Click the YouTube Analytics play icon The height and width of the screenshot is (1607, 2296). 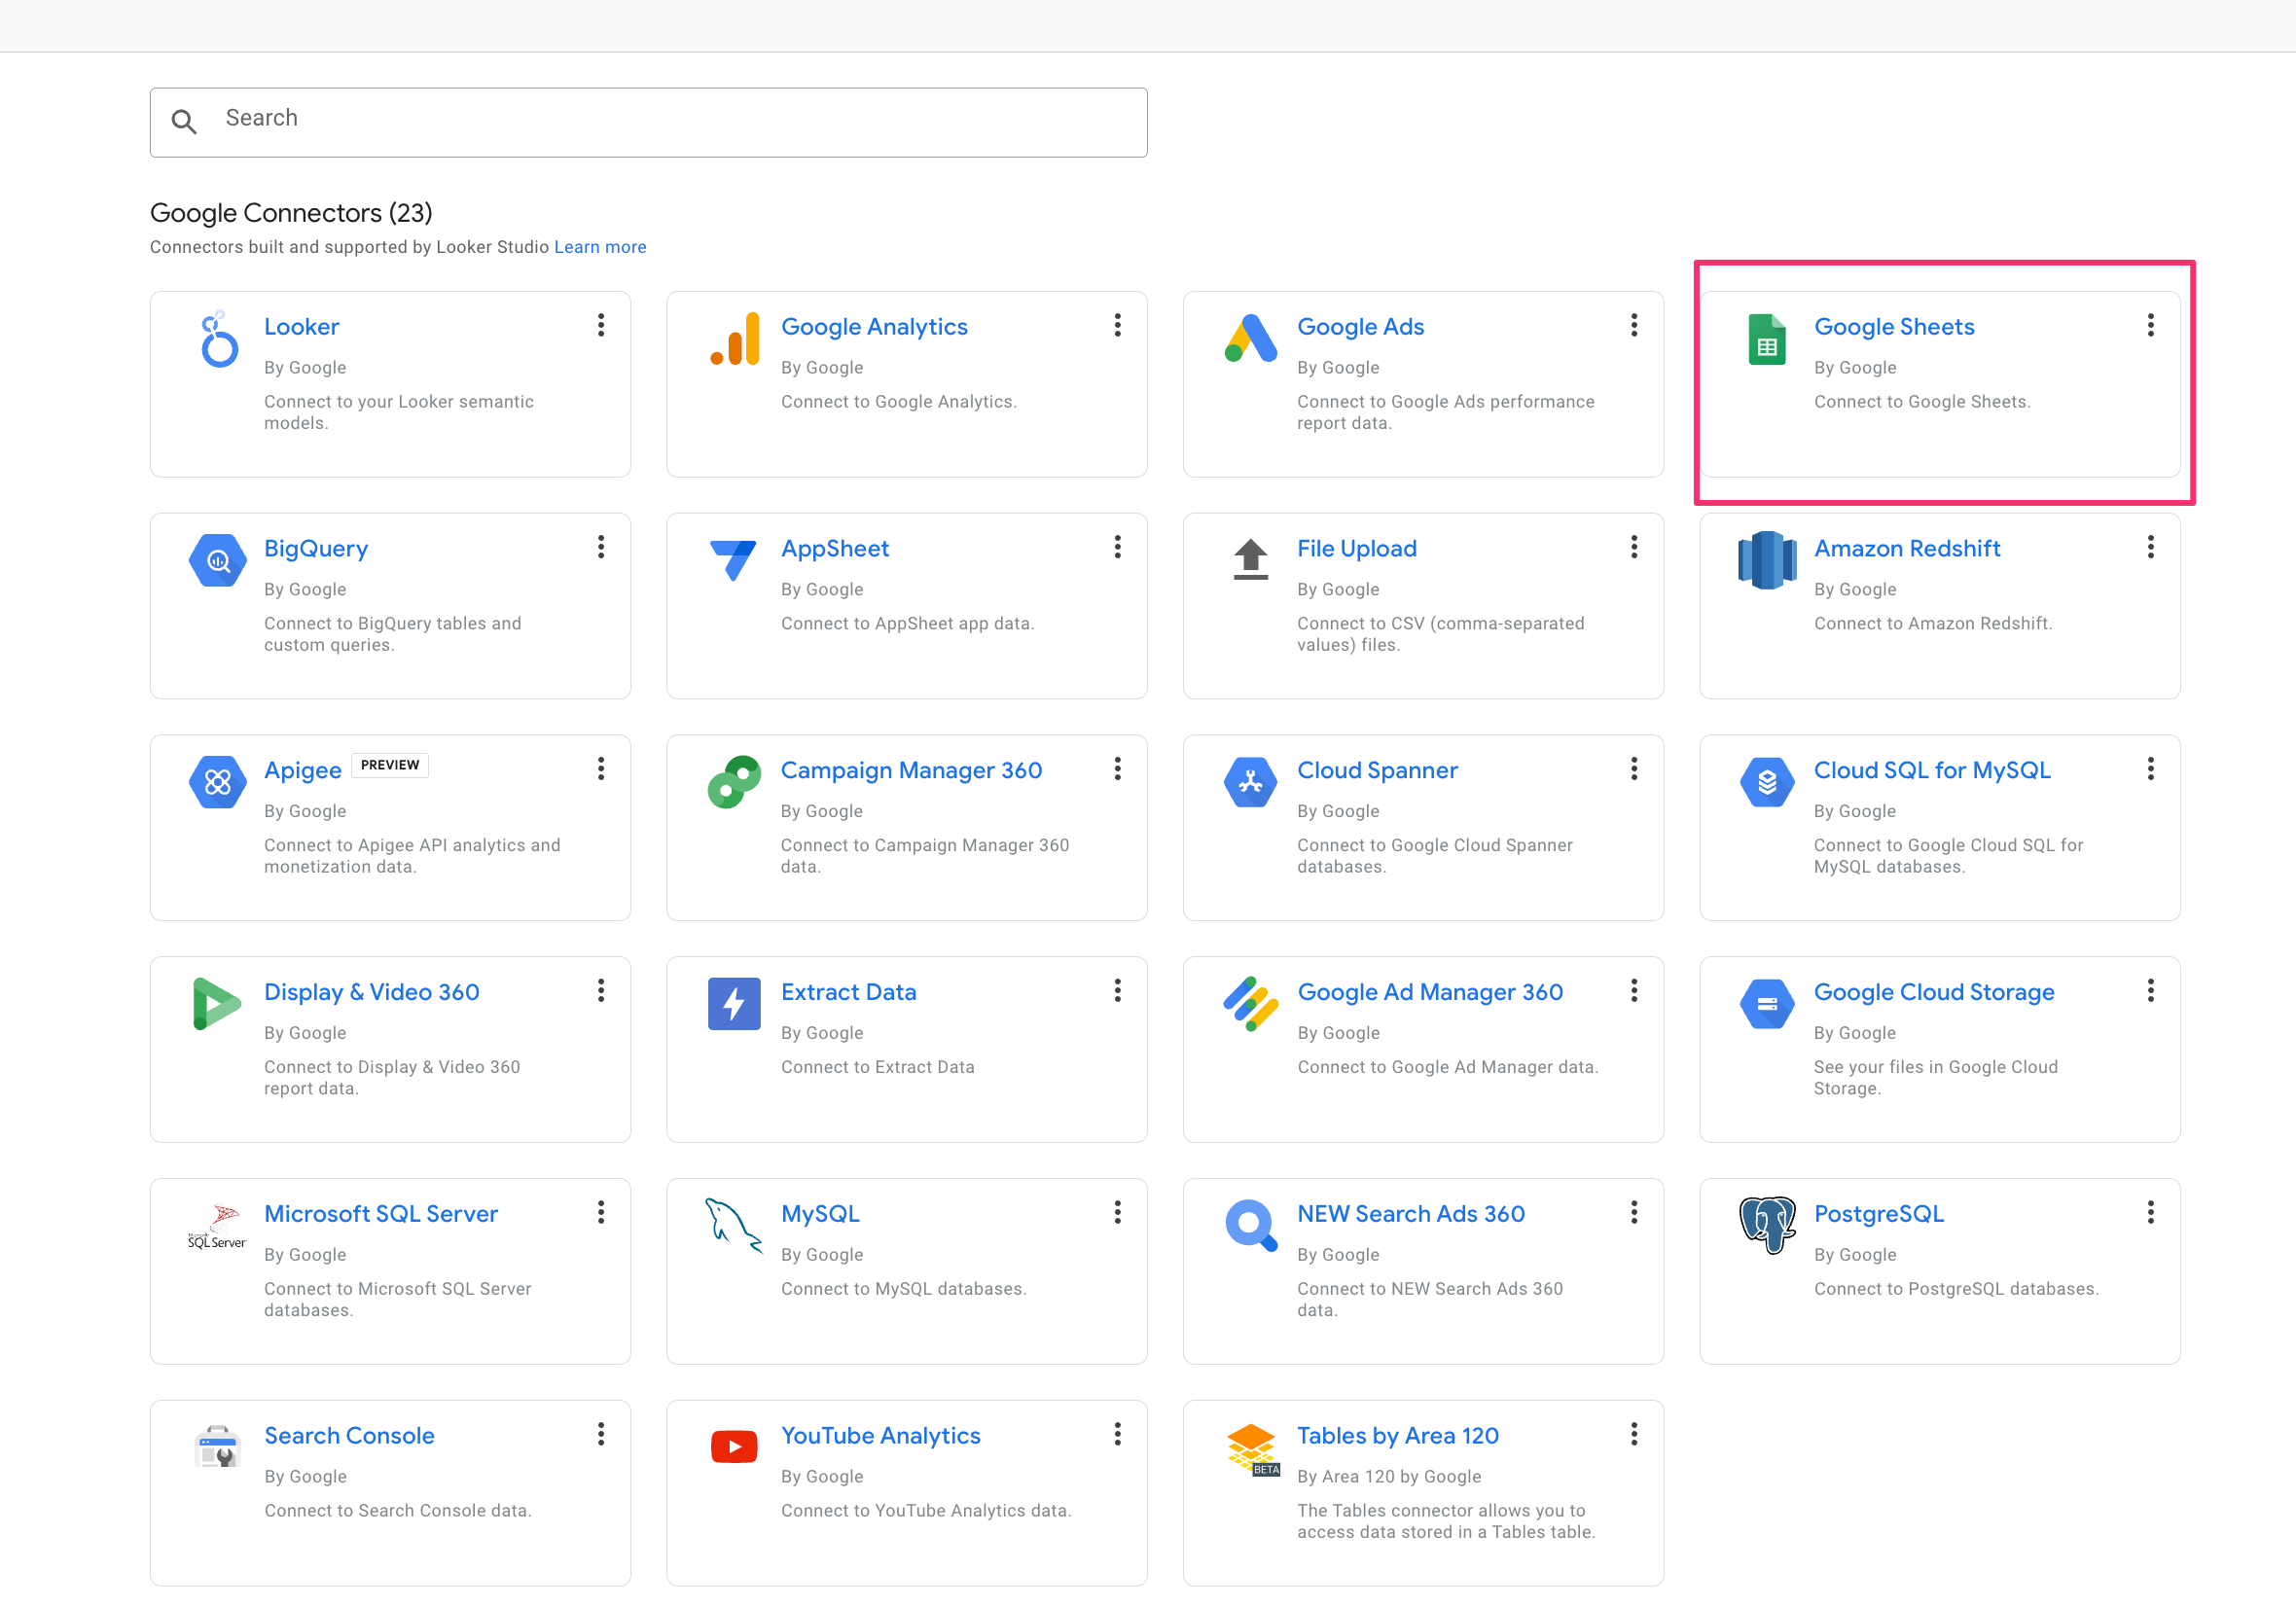tap(733, 1447)
